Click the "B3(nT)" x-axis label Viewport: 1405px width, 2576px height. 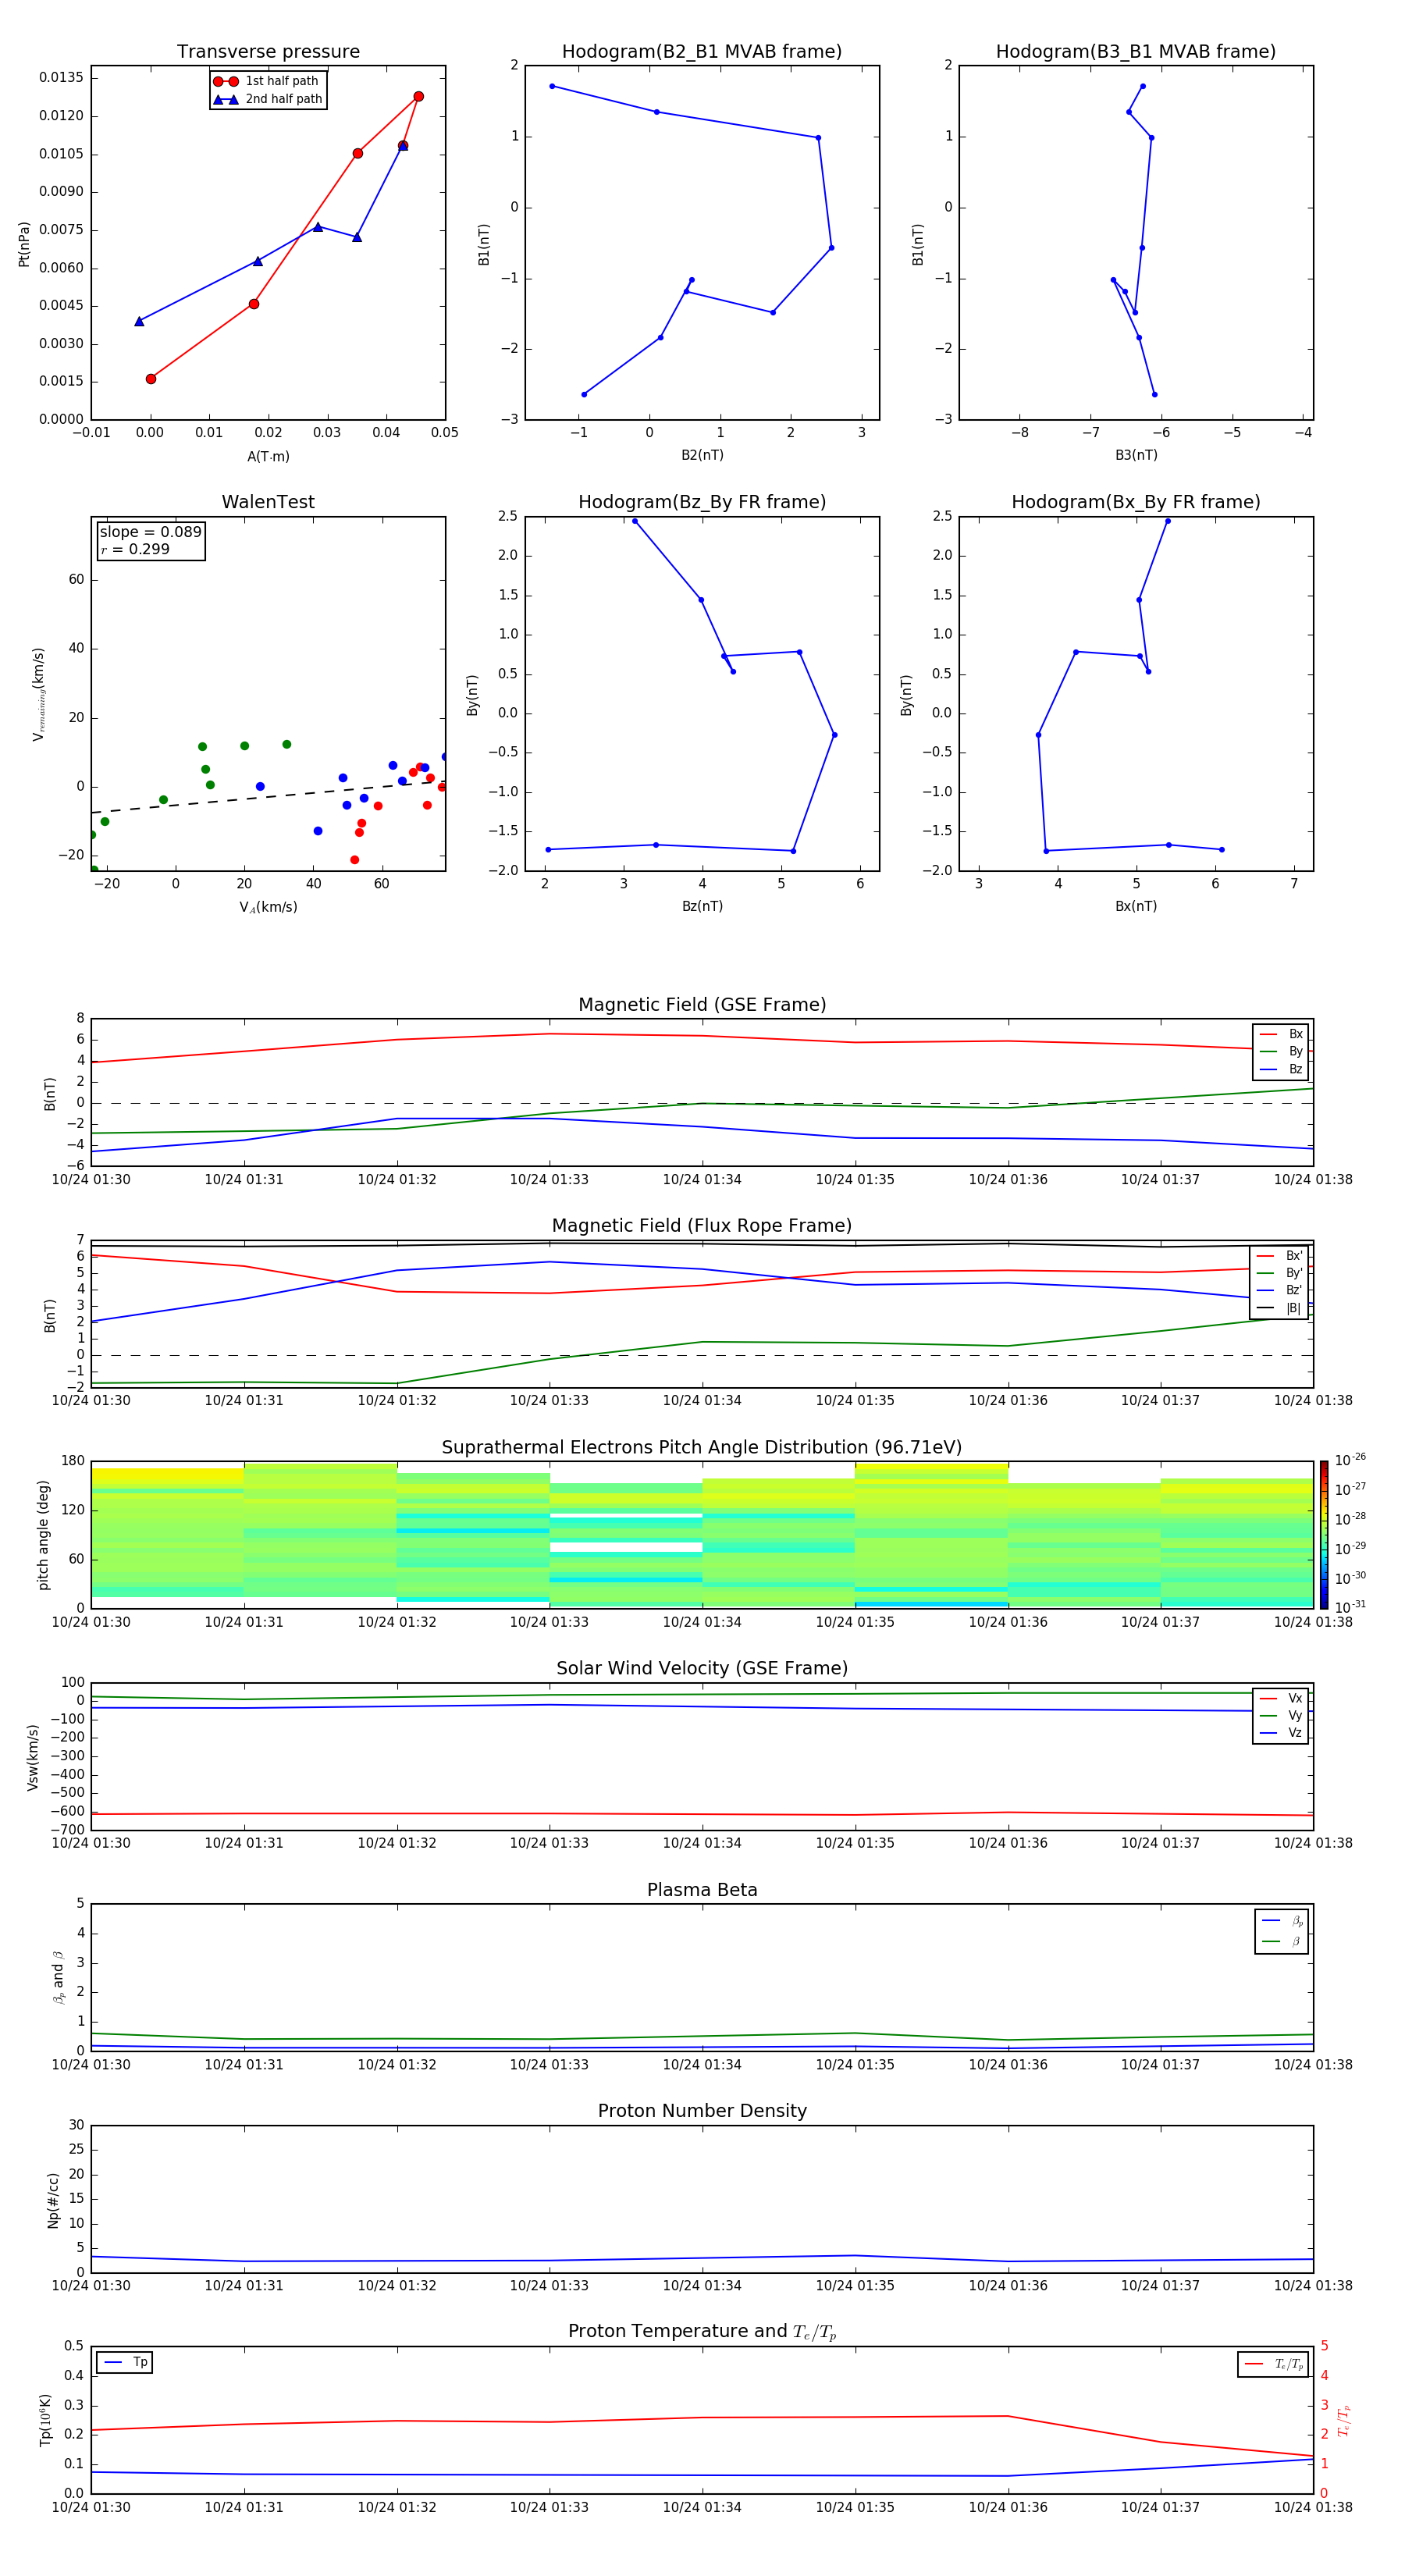pyautogui.click(x=1136, y=455)
